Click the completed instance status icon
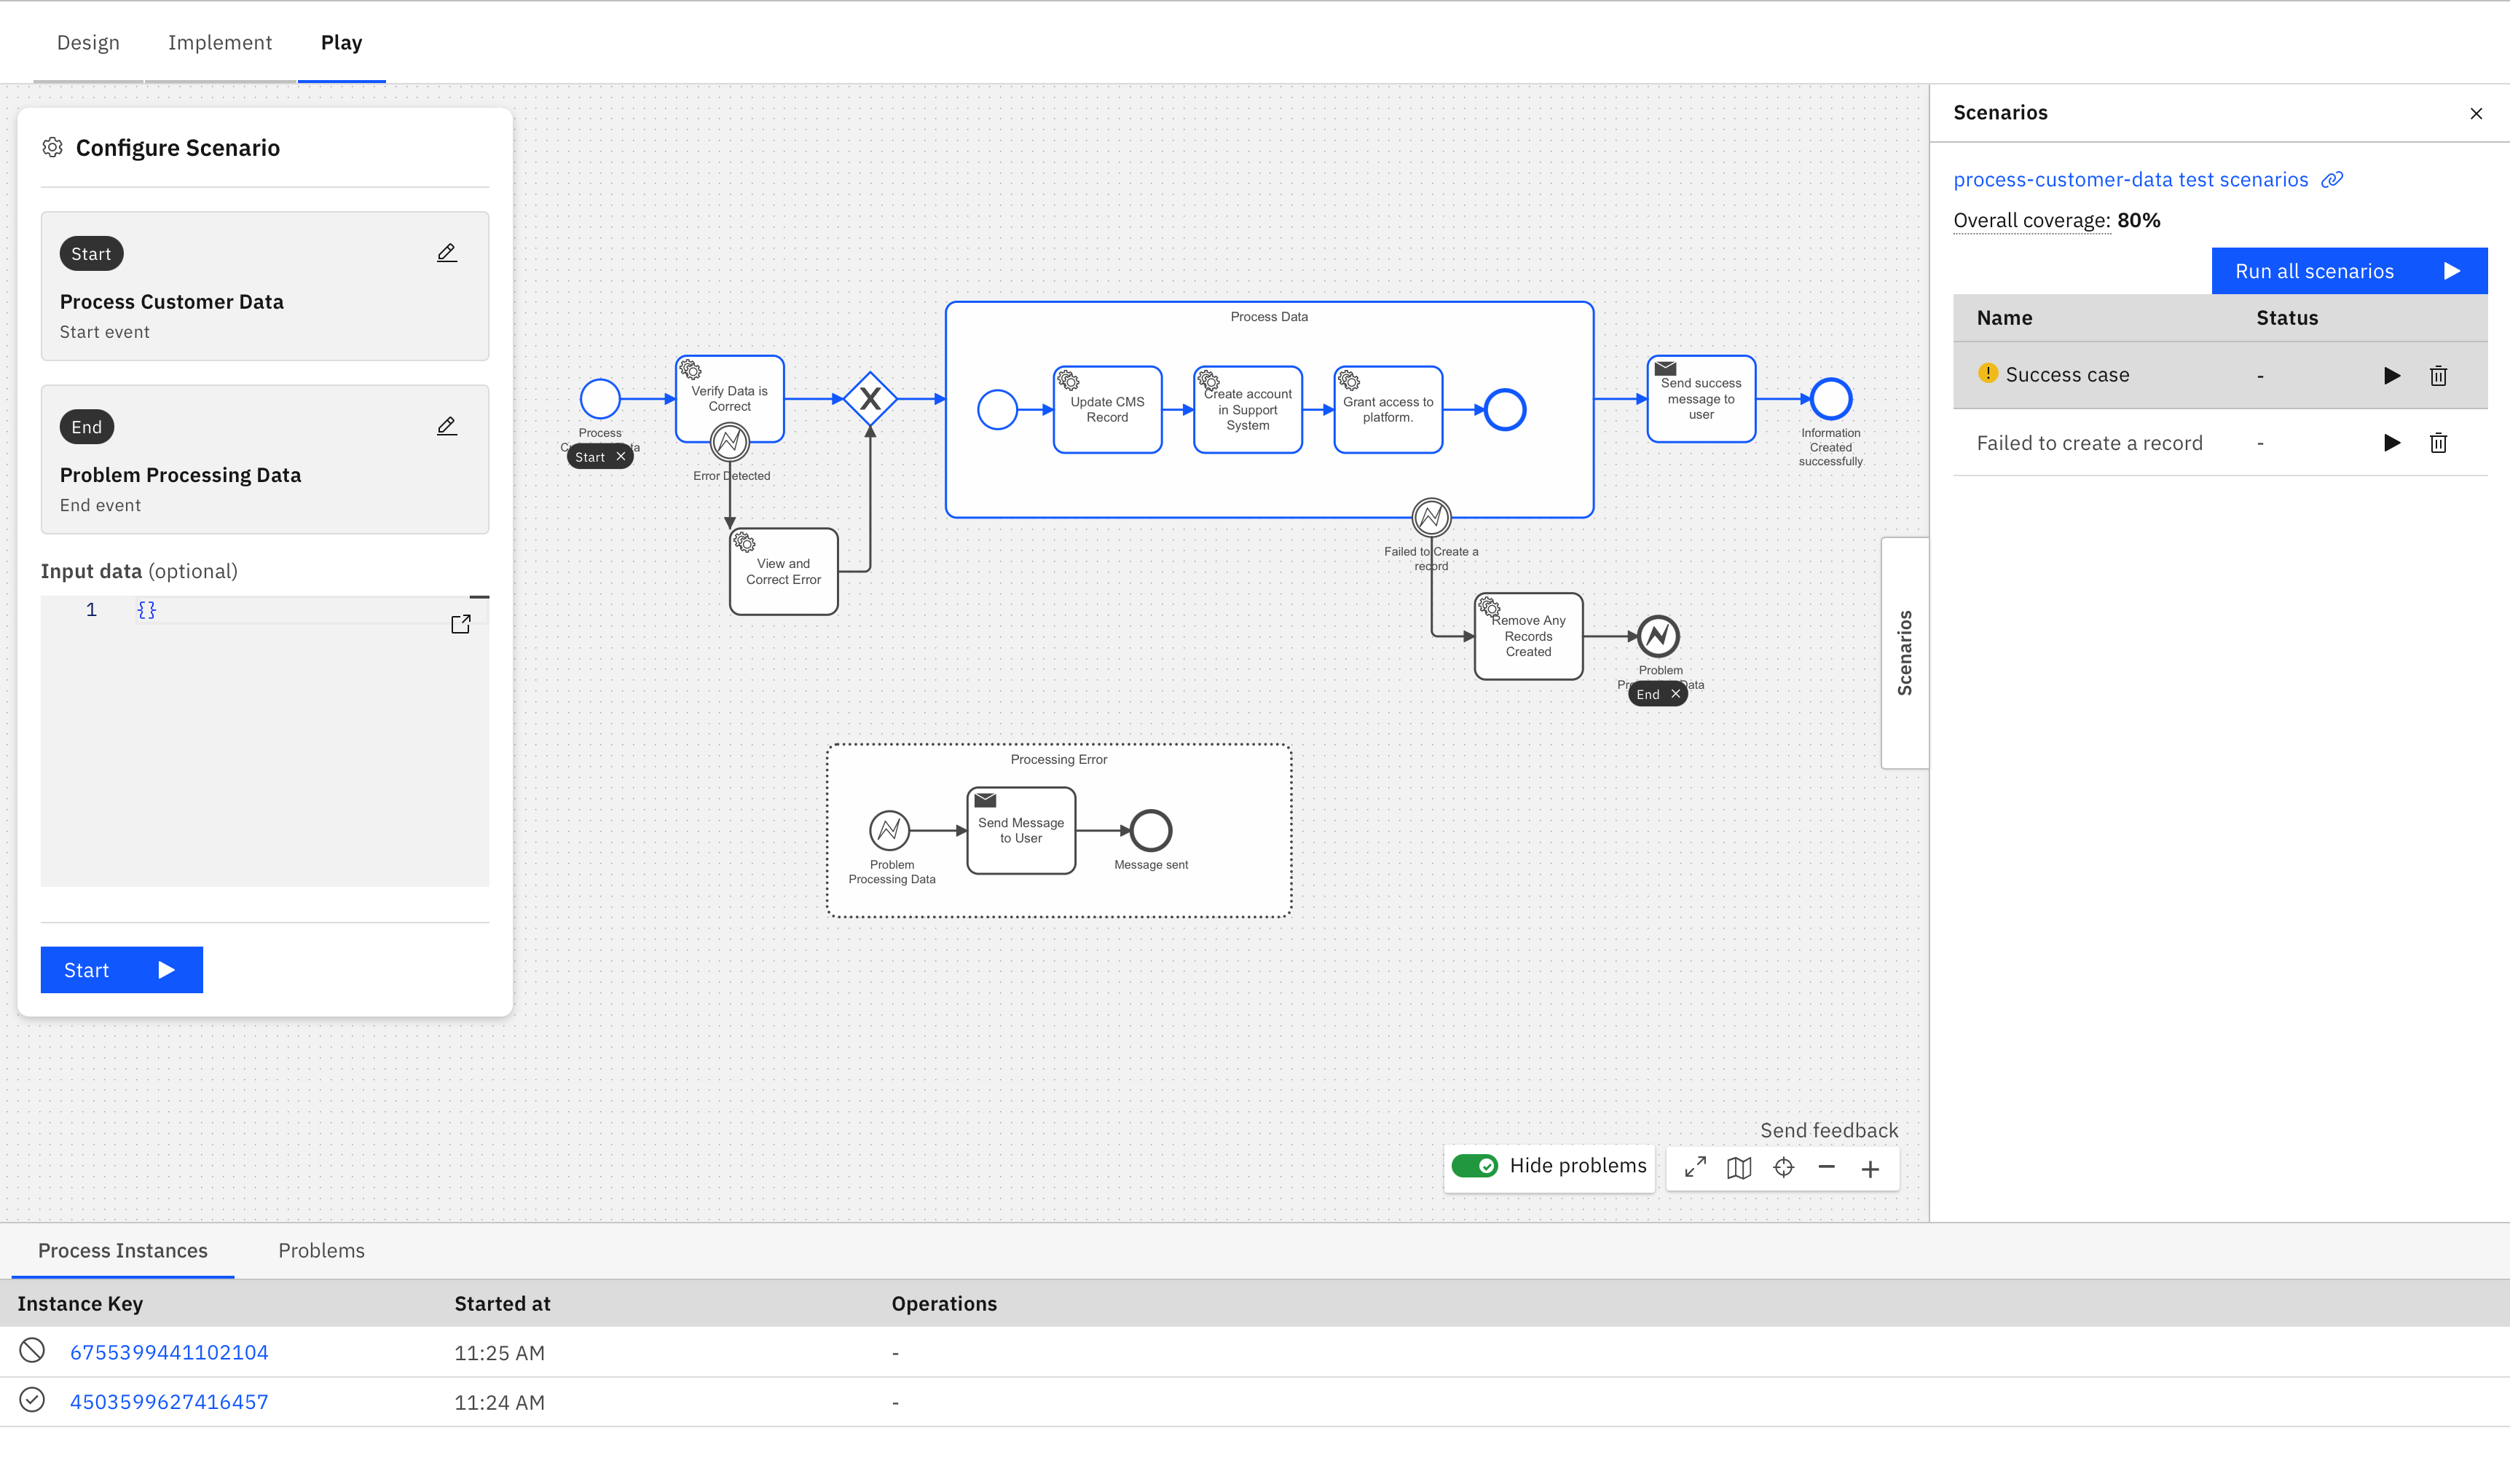 pos(32,1400)
